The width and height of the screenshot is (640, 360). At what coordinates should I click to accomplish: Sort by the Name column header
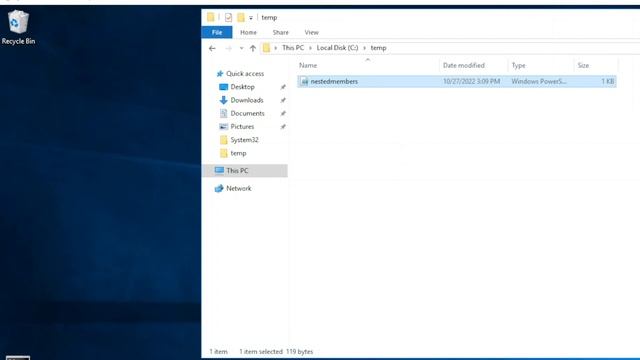tap(308, 65)
